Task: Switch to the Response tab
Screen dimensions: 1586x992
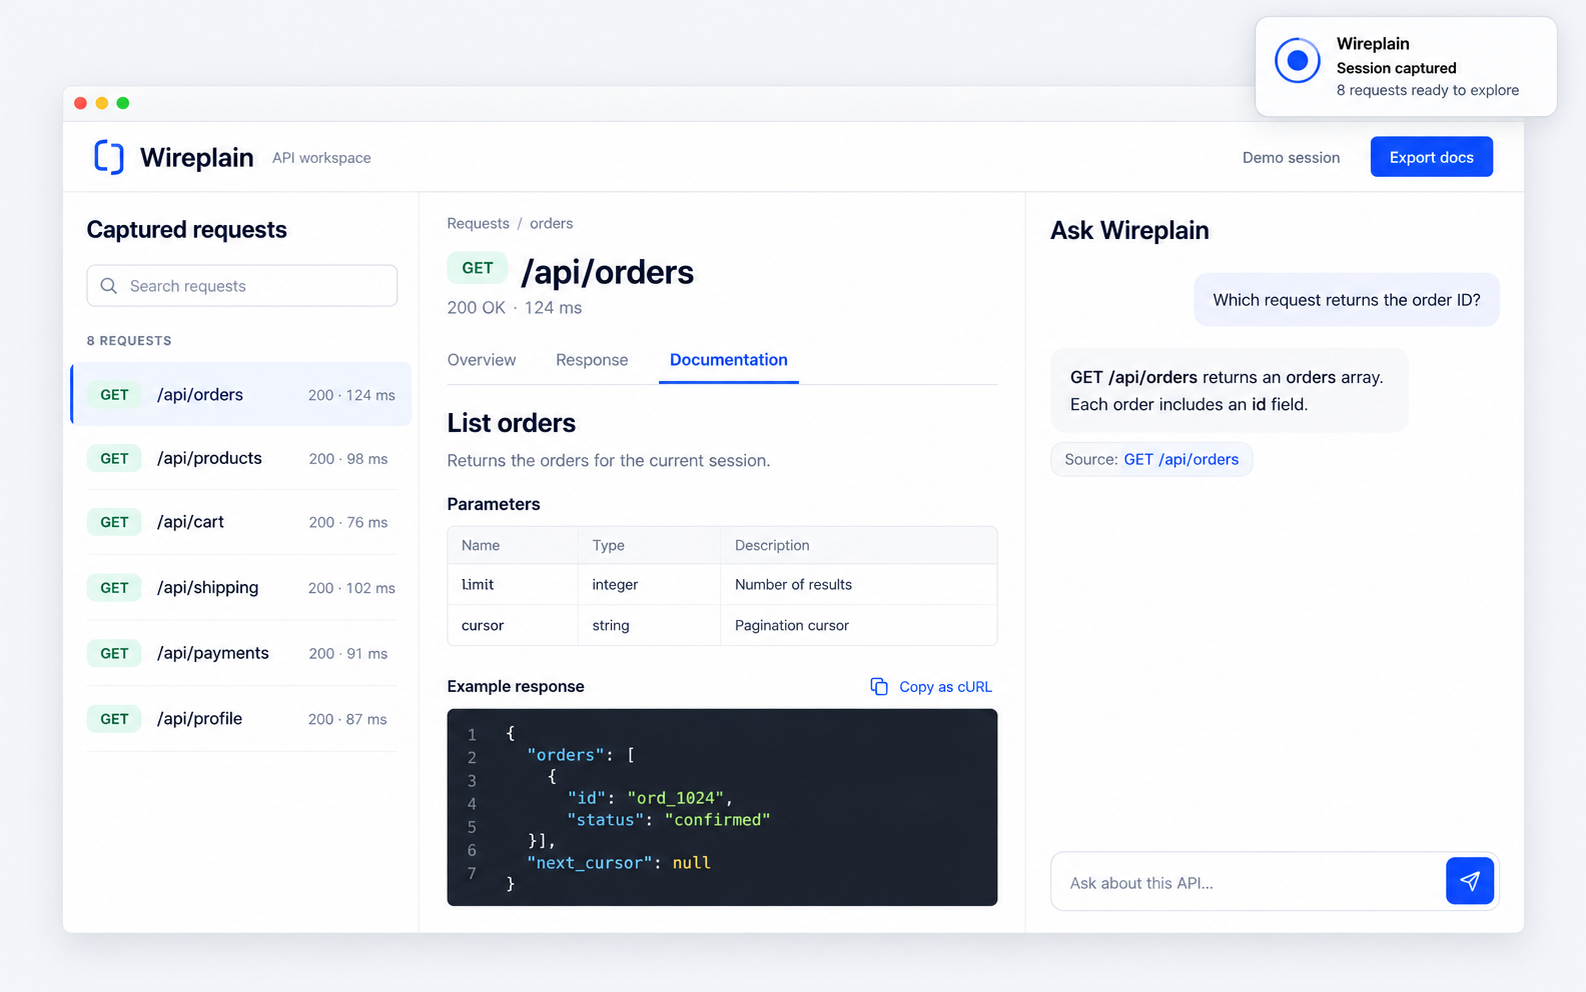Action: [592, 360]
